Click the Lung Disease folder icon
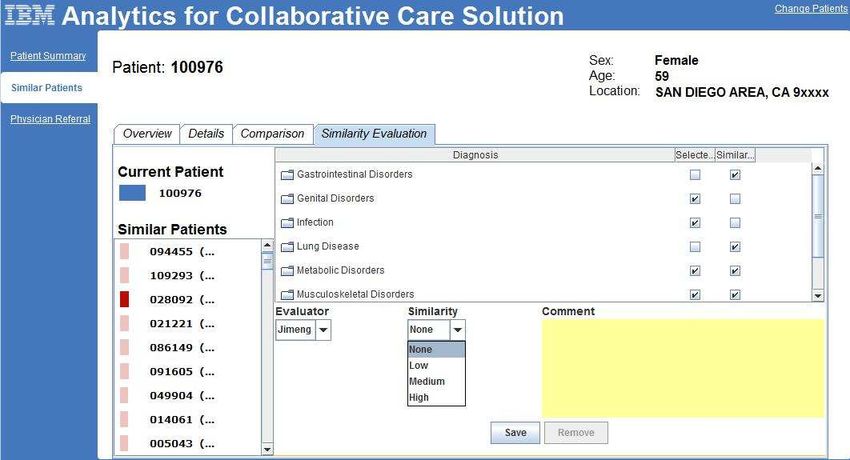The width and height of the screenshot is (850, 460). (287, 247)
